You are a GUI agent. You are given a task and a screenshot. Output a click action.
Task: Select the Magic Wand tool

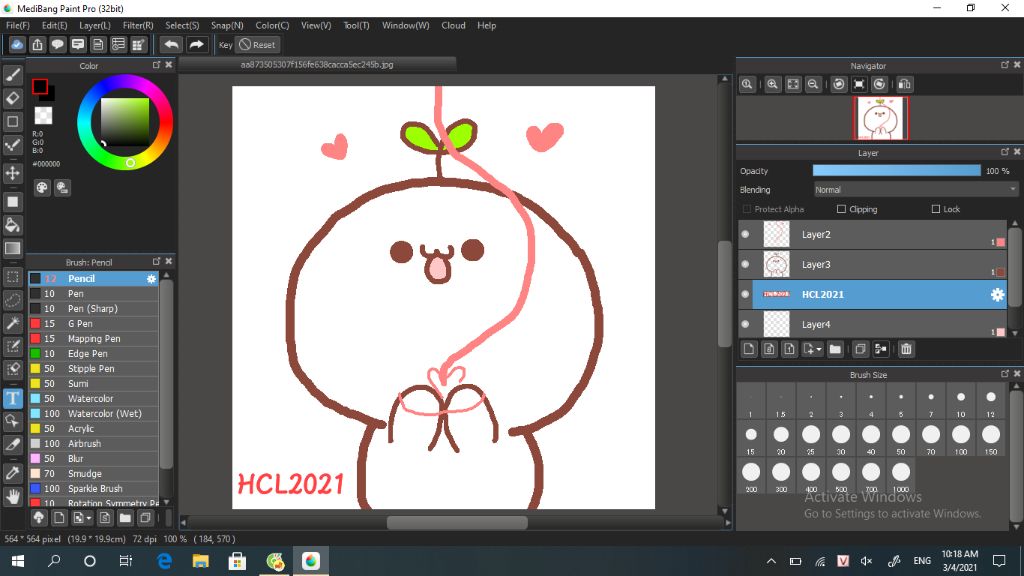(x=12, y=323)
